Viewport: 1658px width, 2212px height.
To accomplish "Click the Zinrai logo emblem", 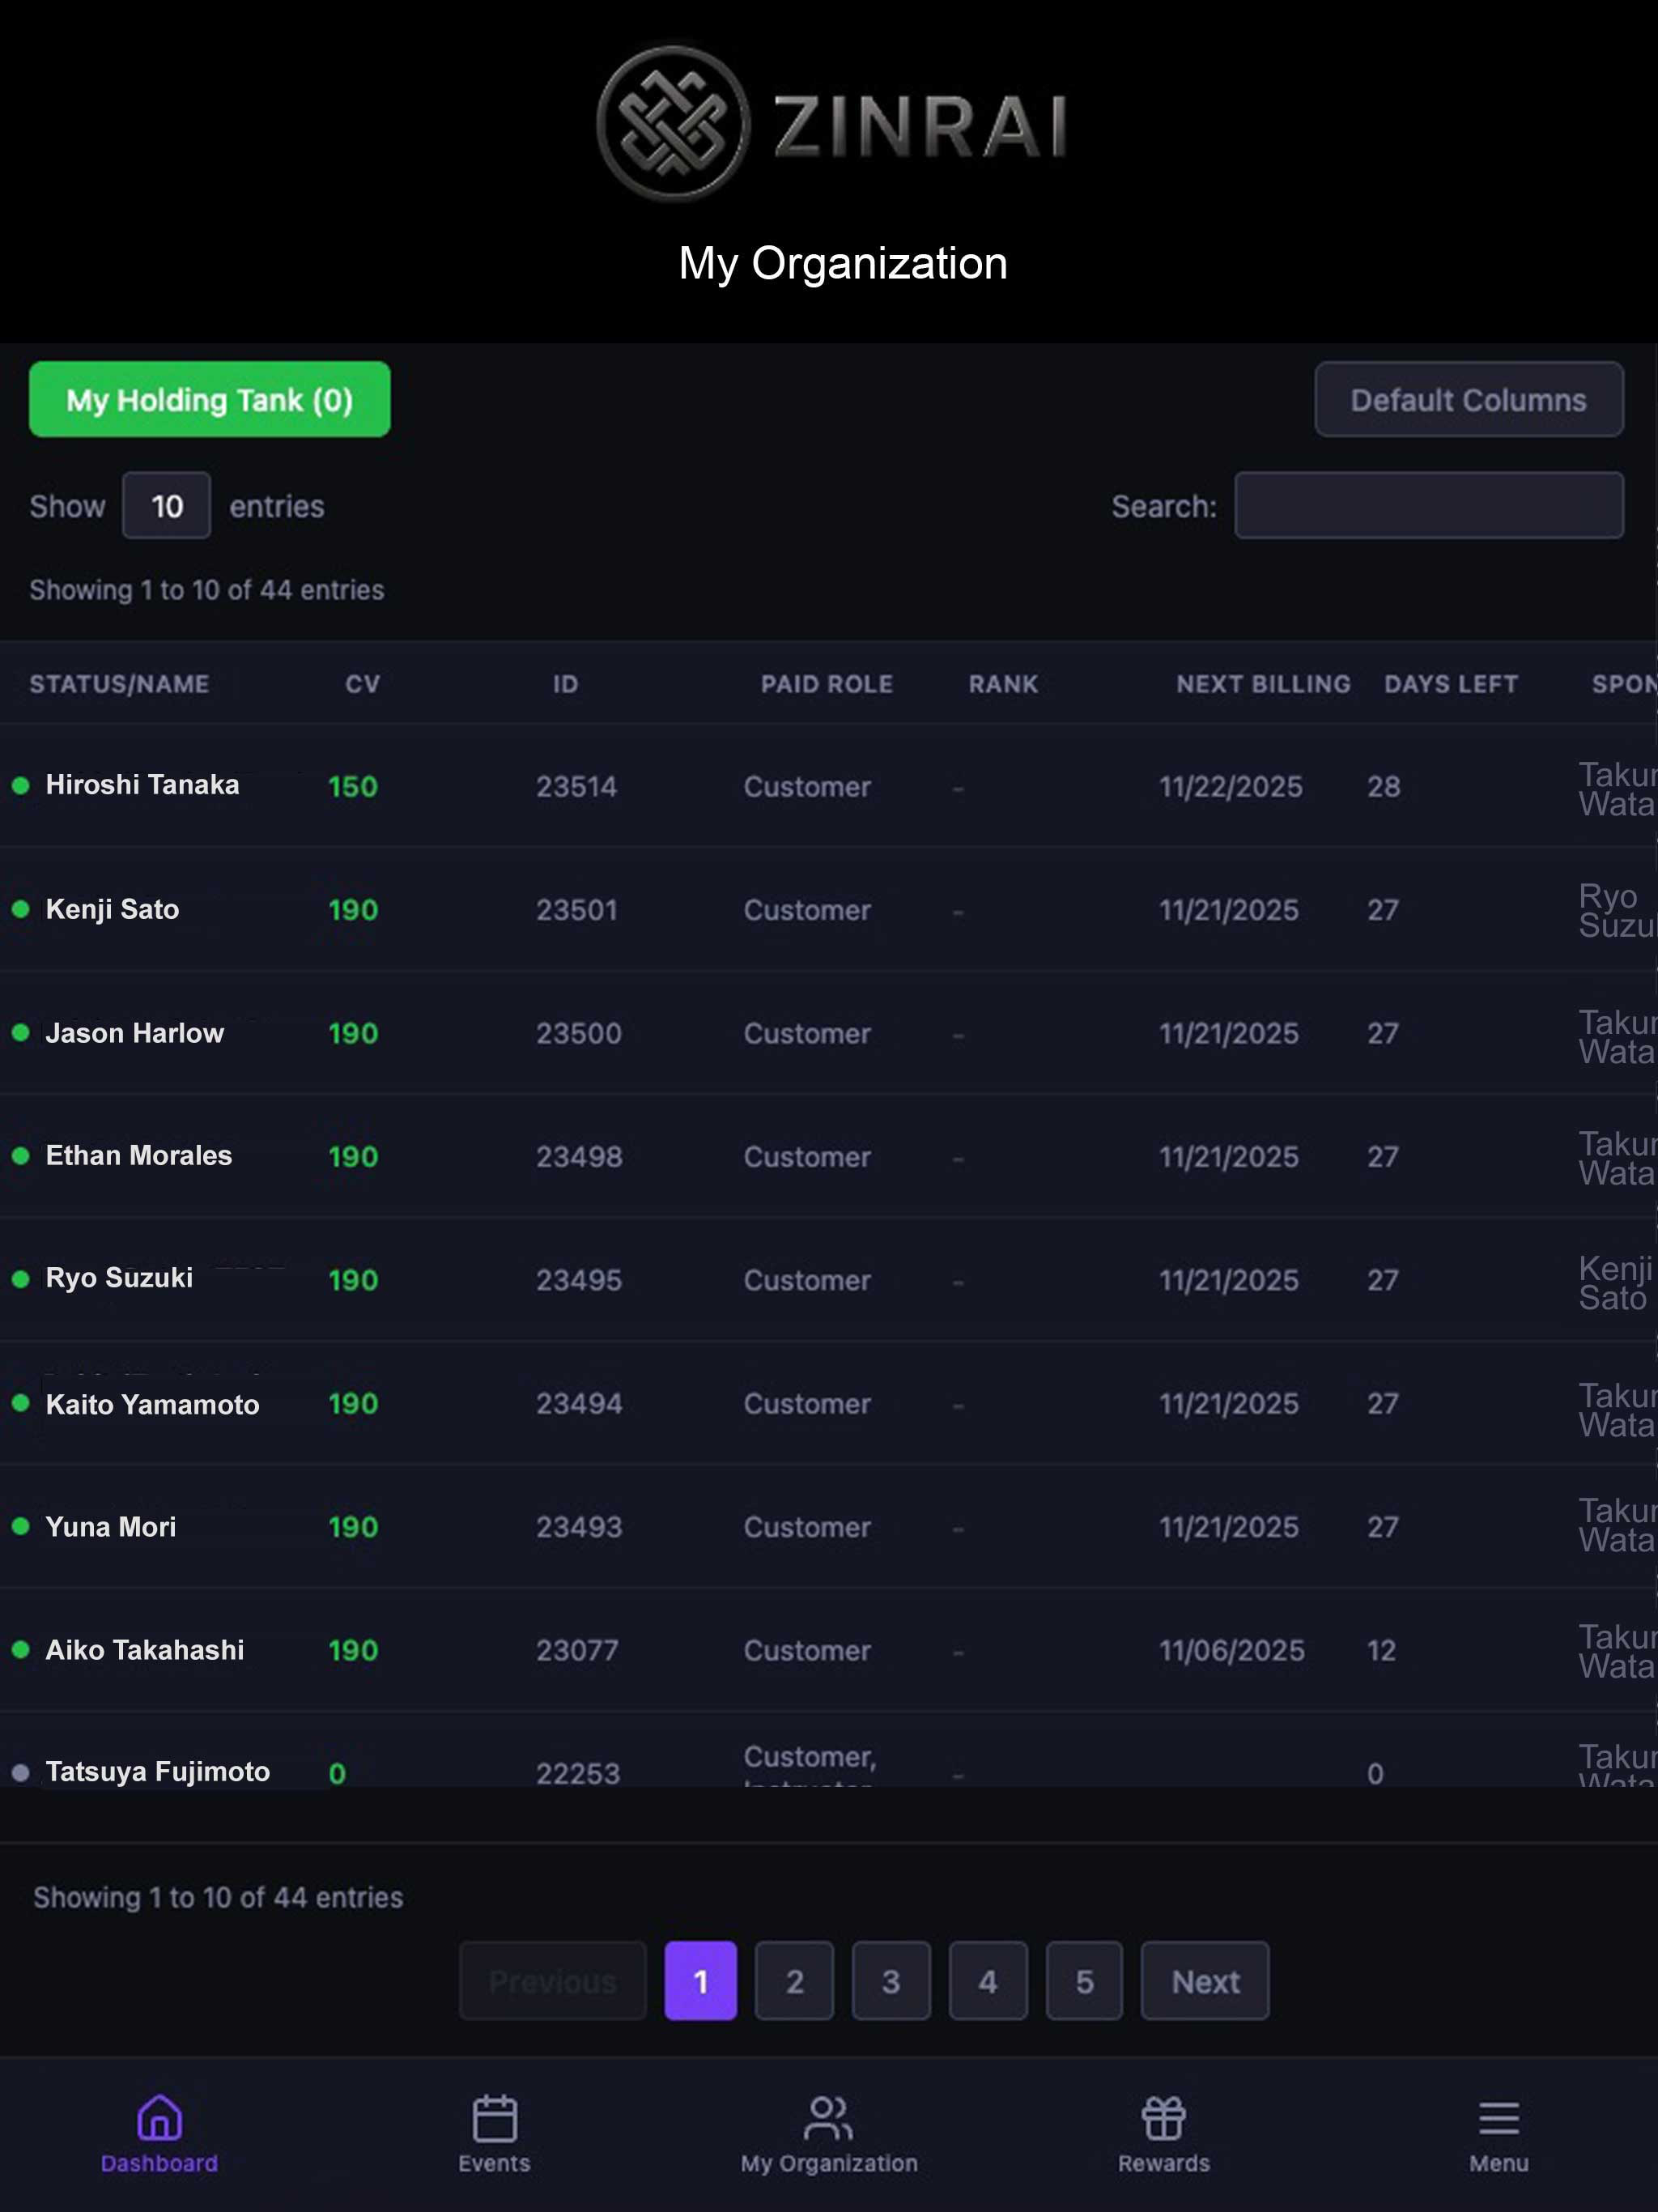I will pyautogui.click(x=673, y=124).
